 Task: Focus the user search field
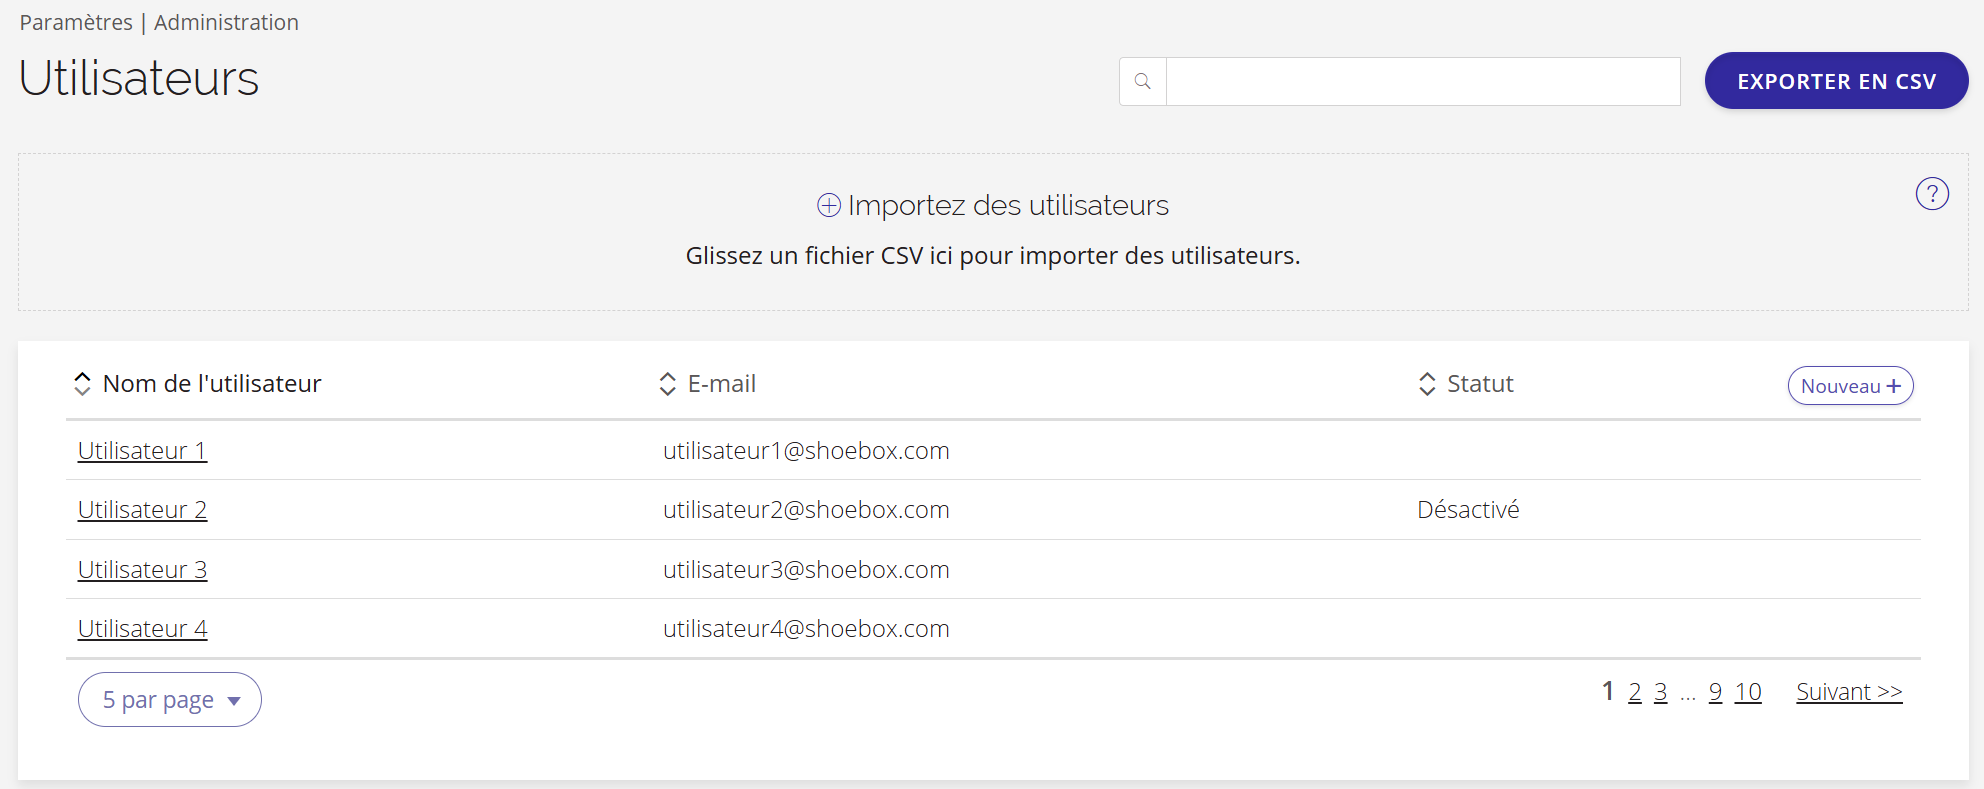(x=1423, y=81)
